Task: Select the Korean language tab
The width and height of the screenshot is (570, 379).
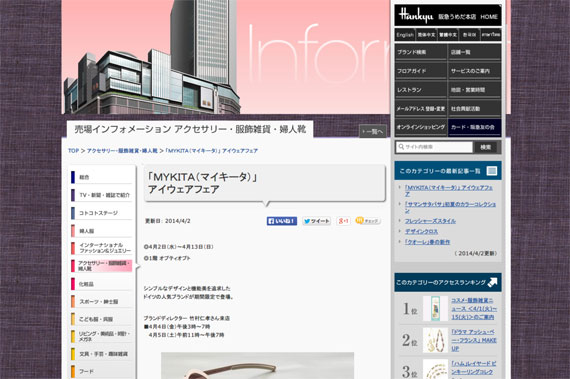Action: tap(469, 35)
